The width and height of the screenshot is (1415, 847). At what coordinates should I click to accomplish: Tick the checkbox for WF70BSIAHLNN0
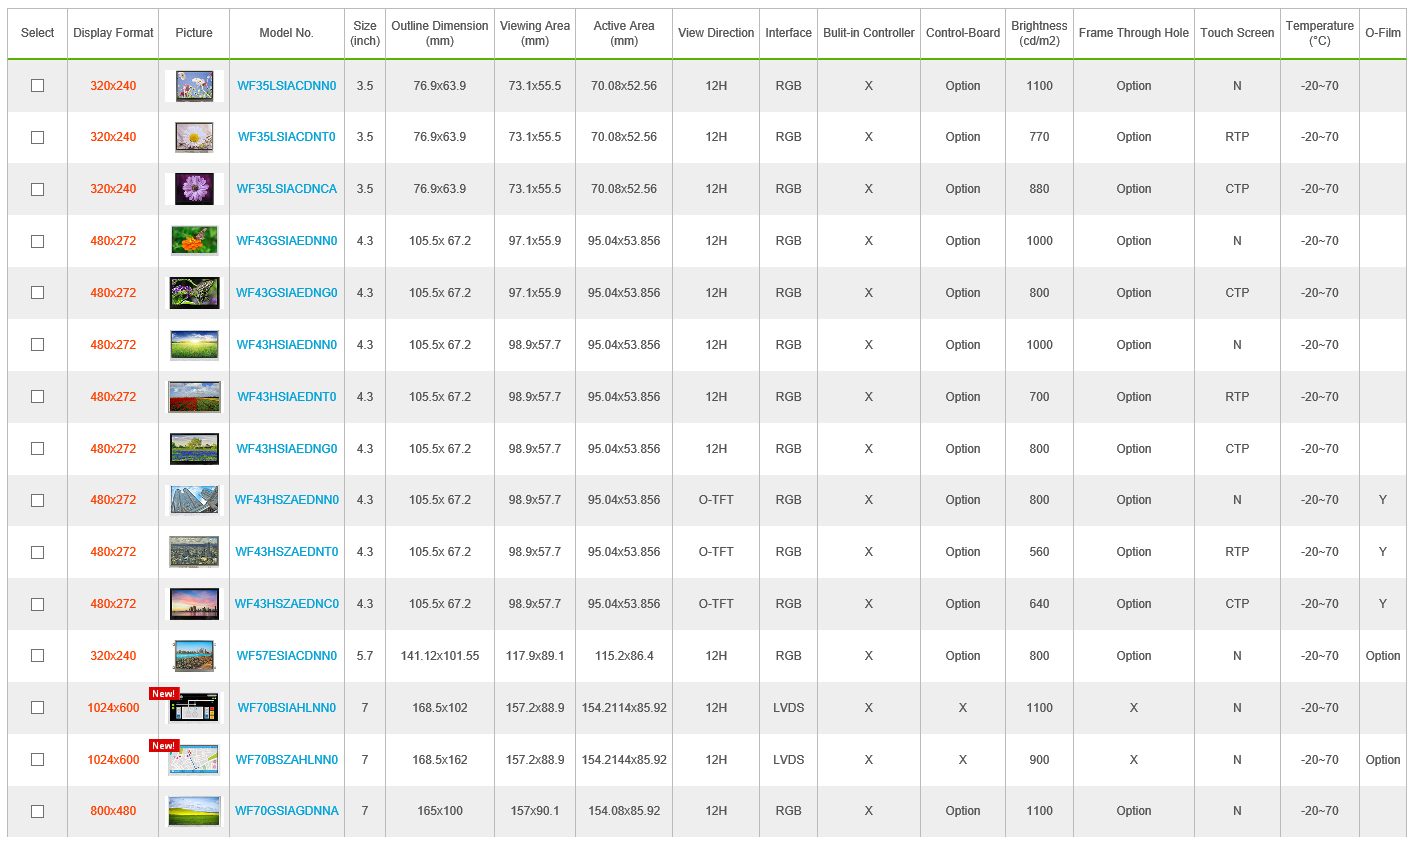click(x=37, y=708)
